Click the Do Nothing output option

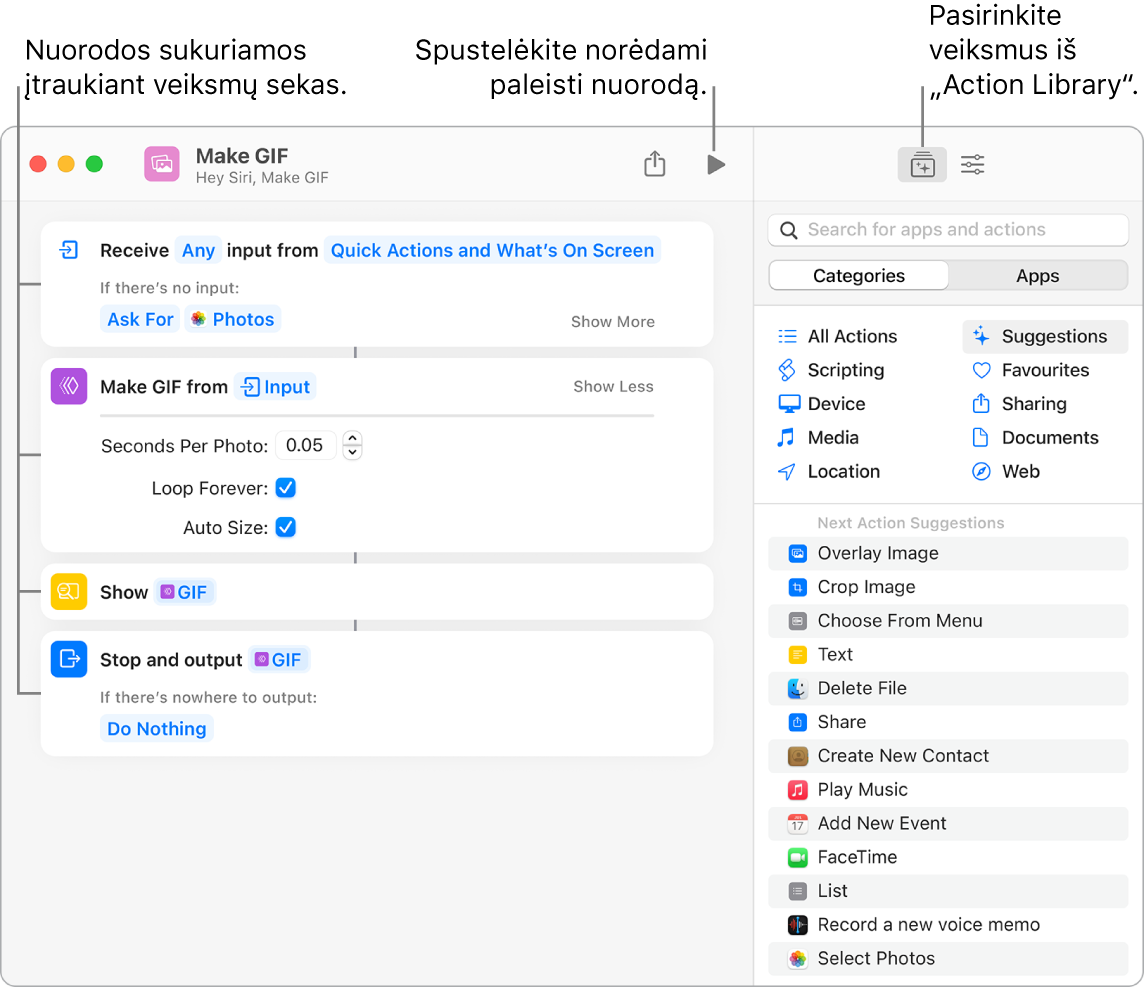[x=157, y=729]
